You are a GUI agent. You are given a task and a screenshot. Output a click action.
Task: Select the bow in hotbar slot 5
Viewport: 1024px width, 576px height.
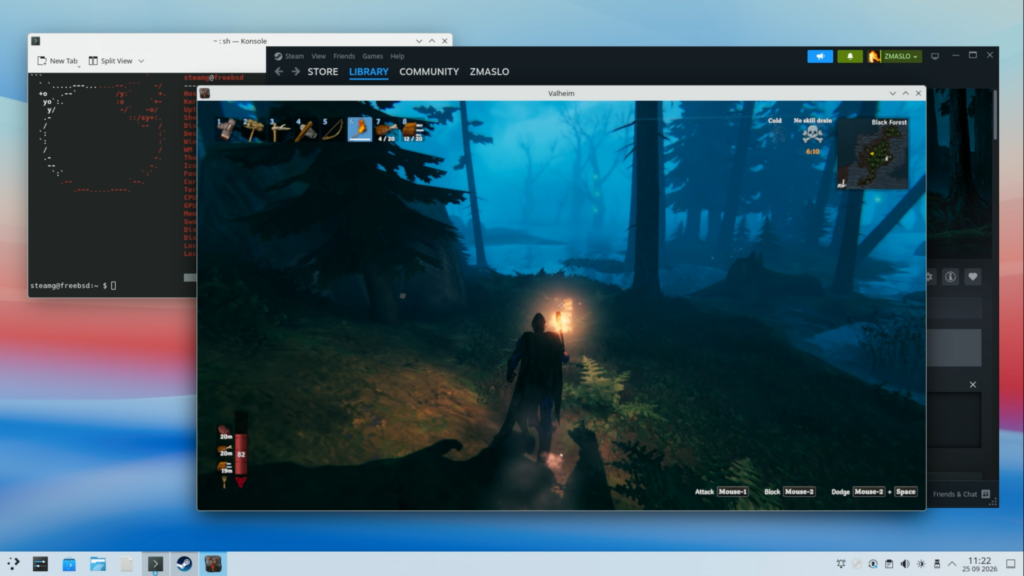[333, 129]
